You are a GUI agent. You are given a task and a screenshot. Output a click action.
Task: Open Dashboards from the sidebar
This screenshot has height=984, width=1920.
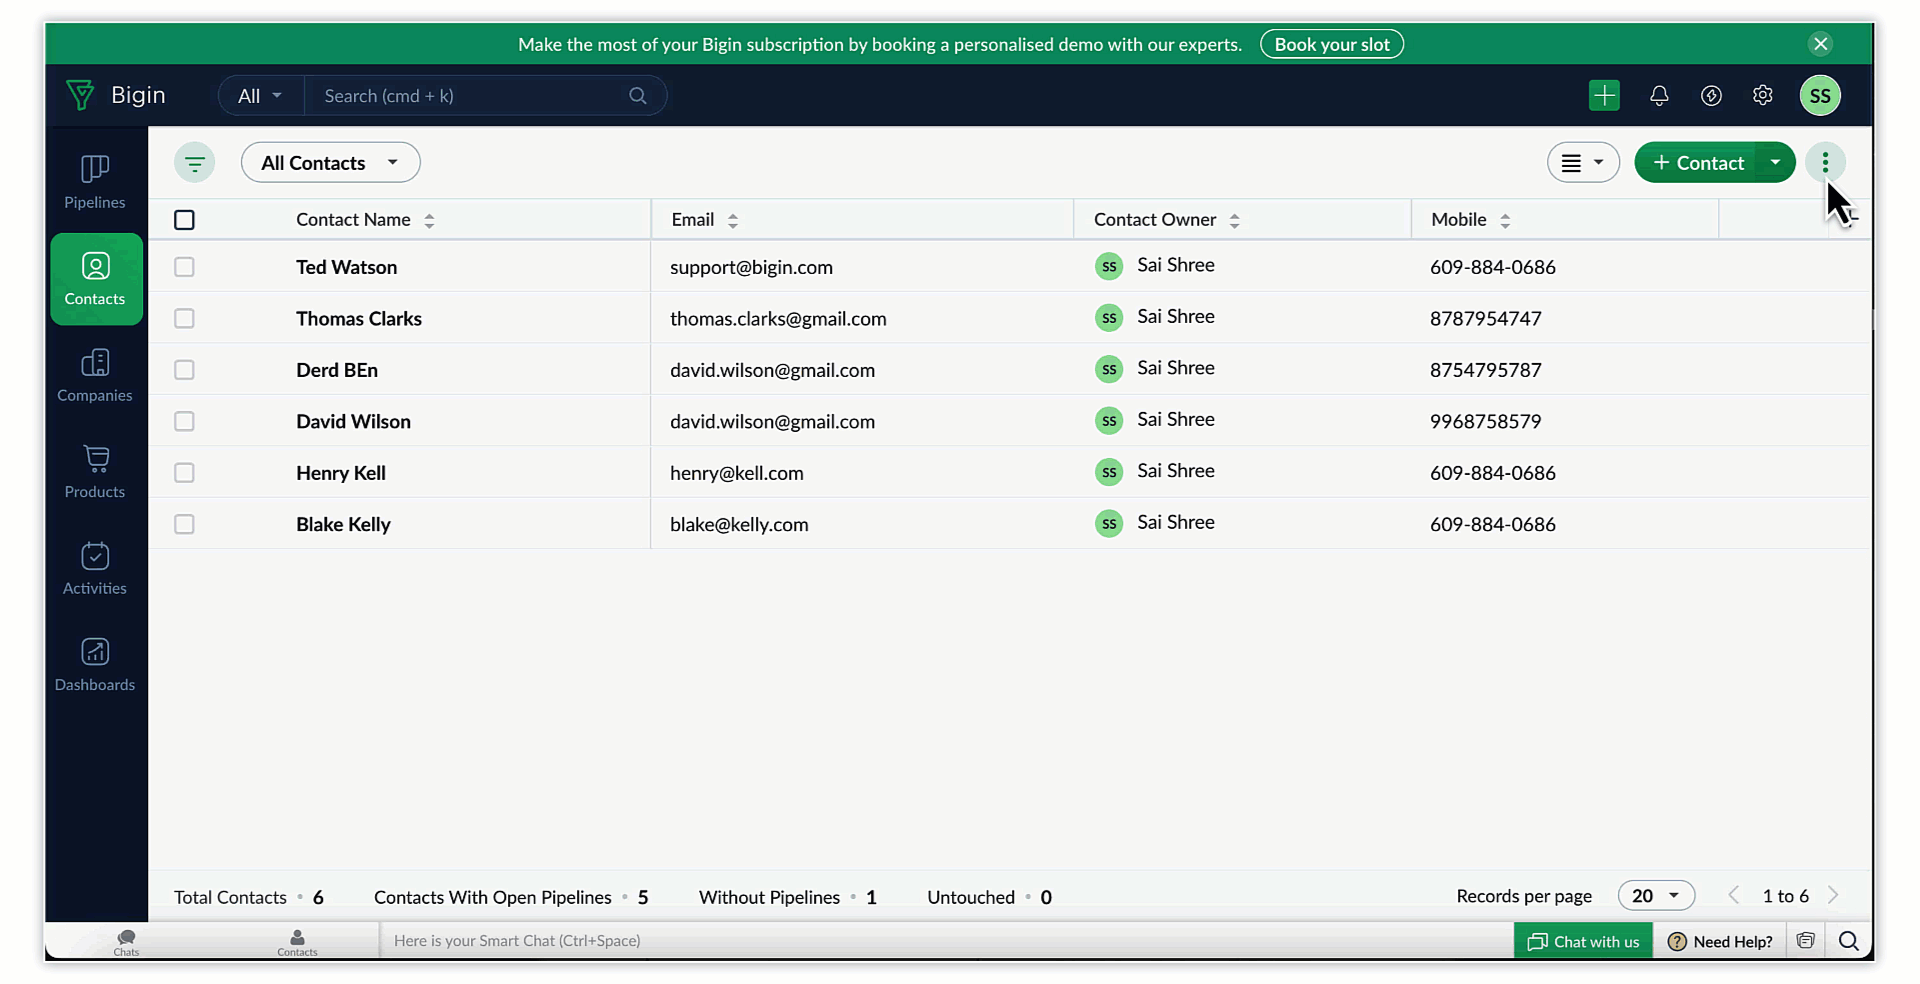pyautogui.click(x=95, y=665)
